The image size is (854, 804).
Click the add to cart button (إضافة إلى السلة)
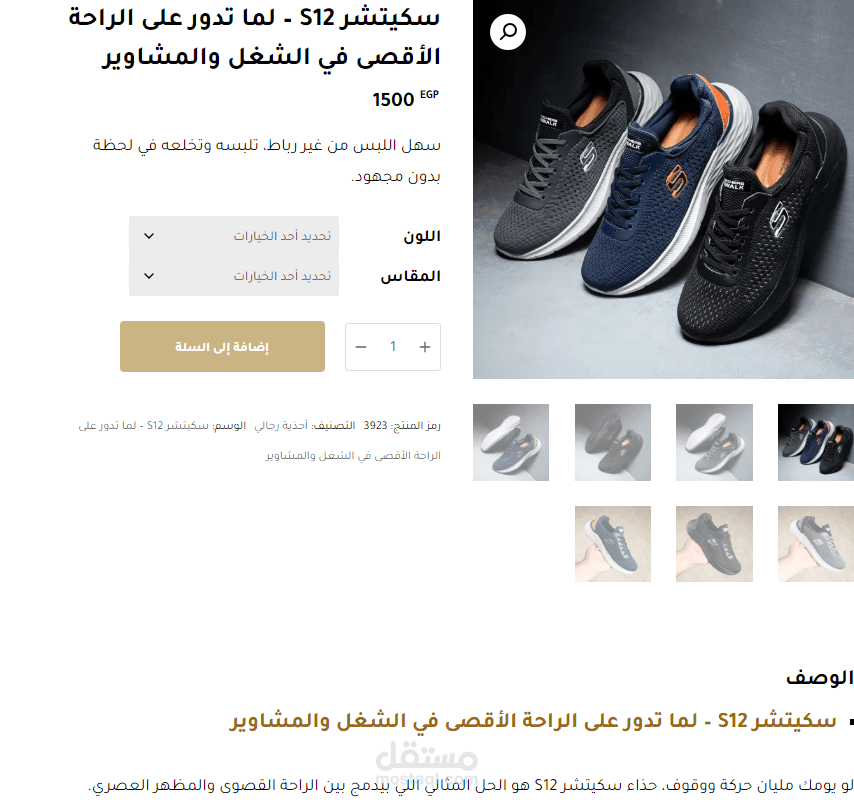pyautogui.click(x=222, y=347)
